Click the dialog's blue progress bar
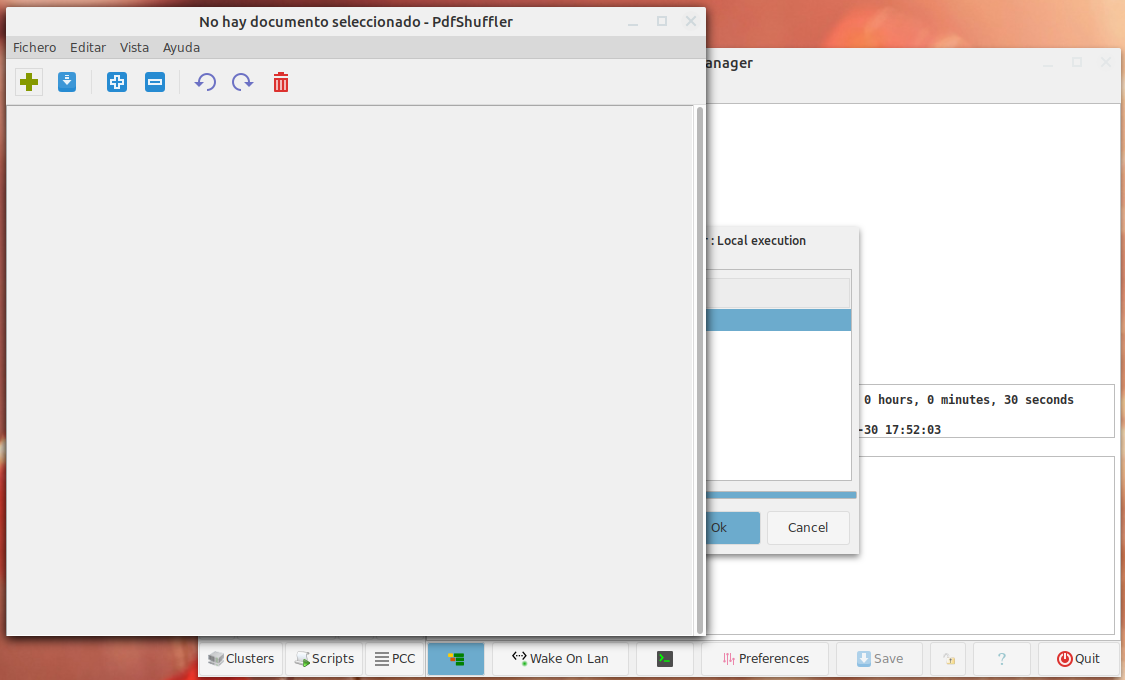 (x=781, y=495)
